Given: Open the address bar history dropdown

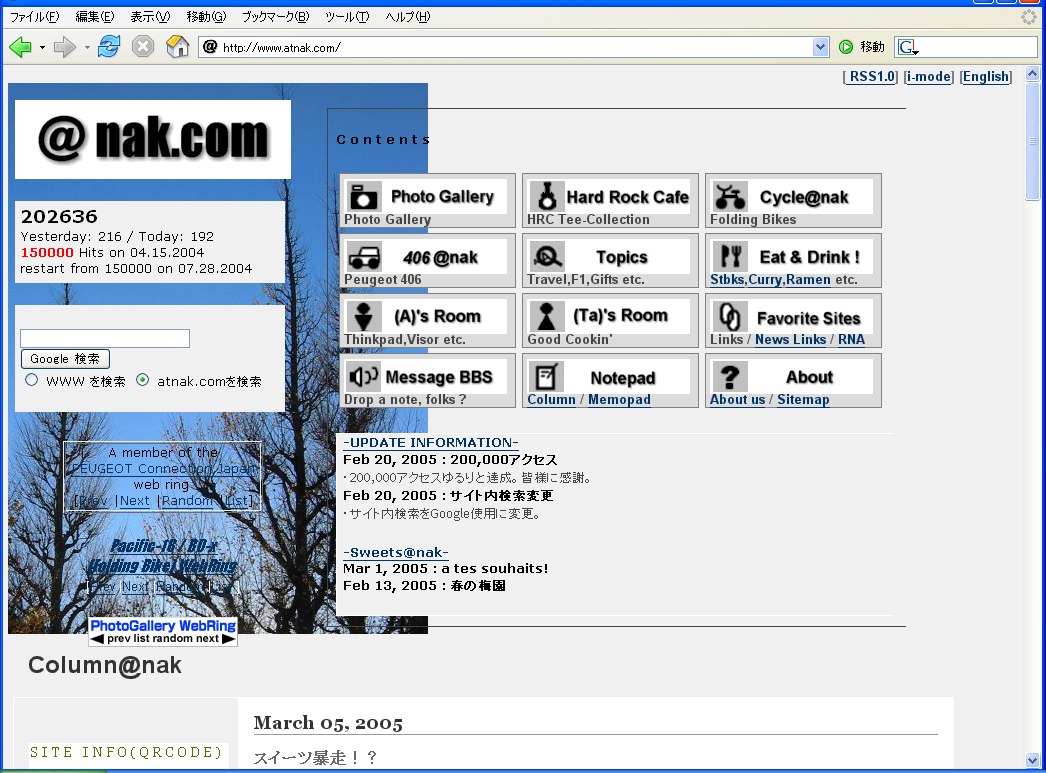Looking at the screenshot, I should 821,47.
